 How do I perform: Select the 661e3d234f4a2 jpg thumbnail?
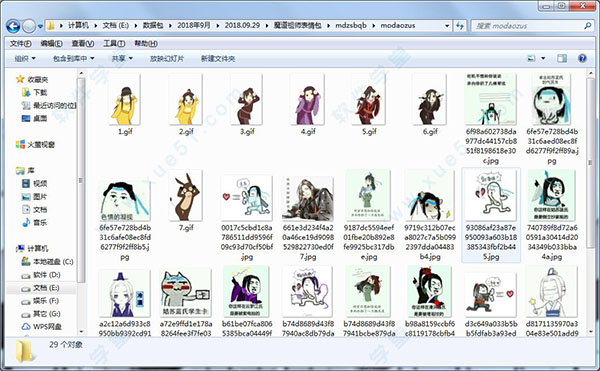pos(308,199)
